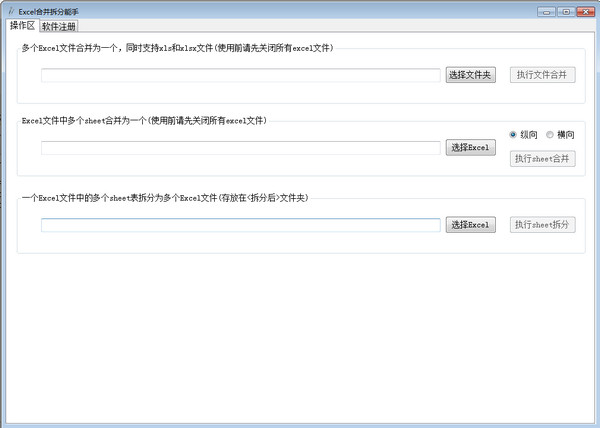This screenshot has width=600, height=428.
Task: Click the 多个Excel文件合并为一个 group label
Action: (x=178, y=48)
